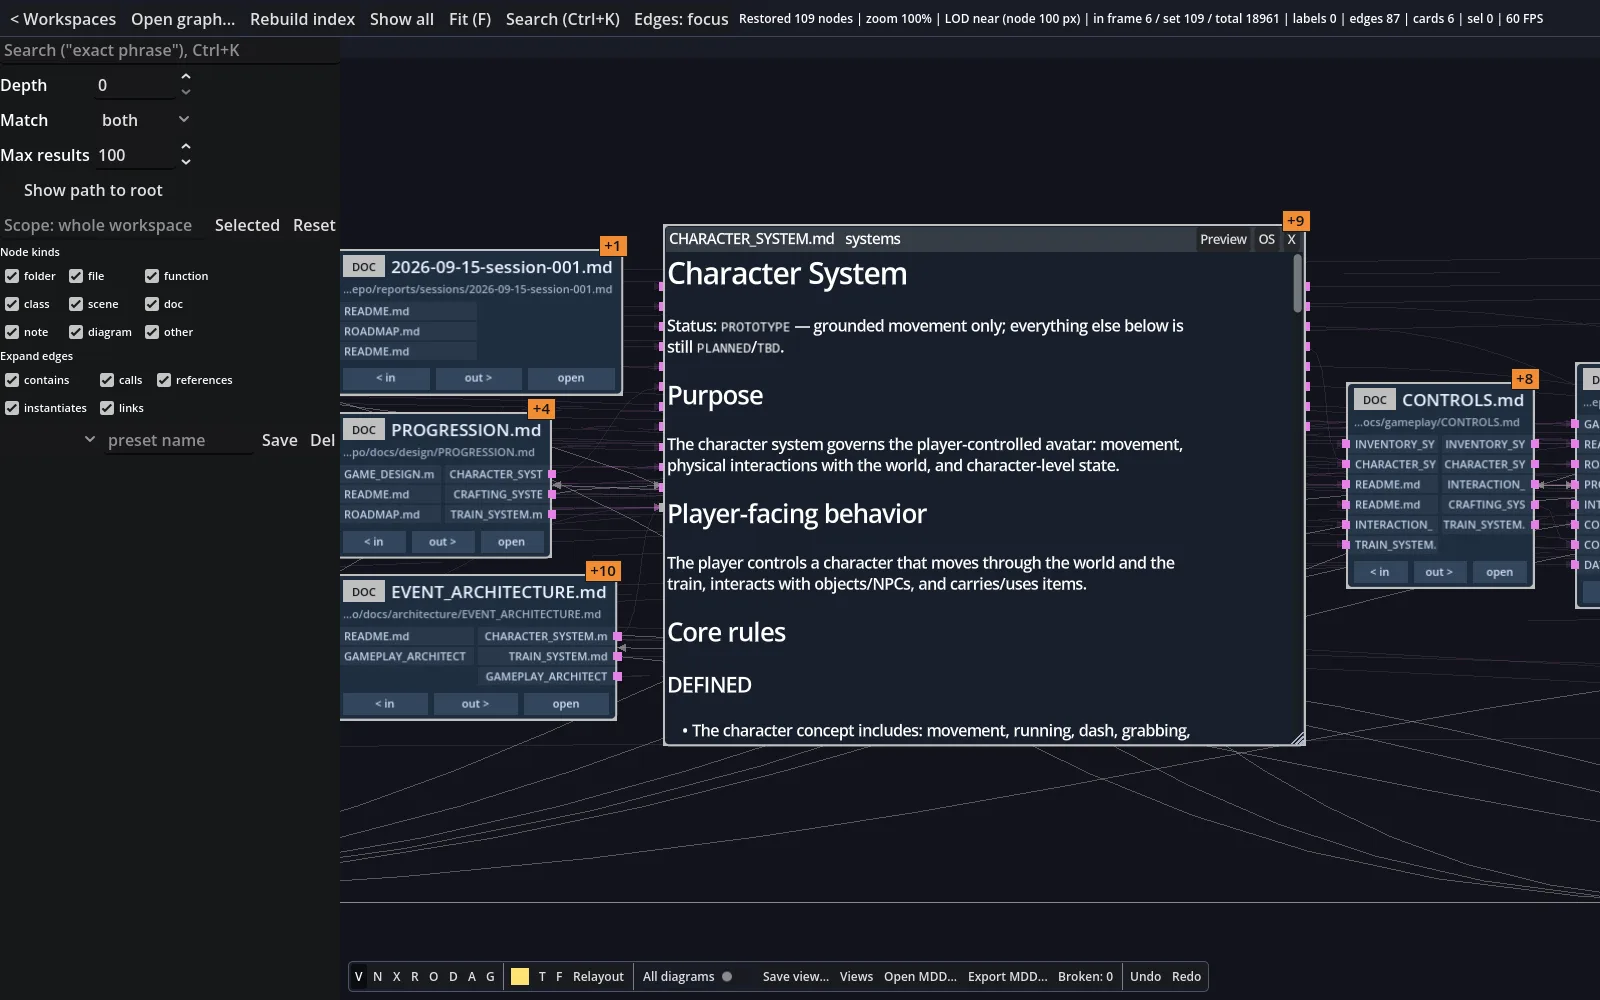Viewport: 1600px width, 1000px height.
Task: Select the D tool in bottom toolbar
Action: tap(453, 977)
